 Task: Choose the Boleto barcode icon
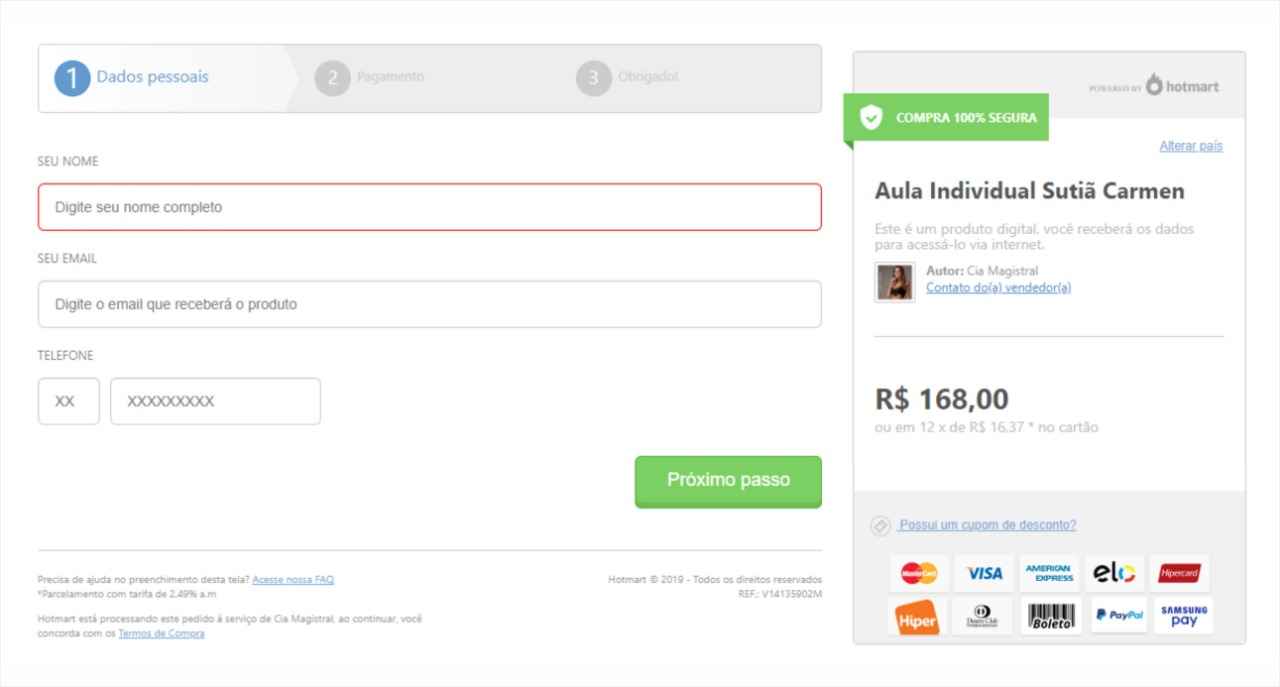(x=1051, y=616)
